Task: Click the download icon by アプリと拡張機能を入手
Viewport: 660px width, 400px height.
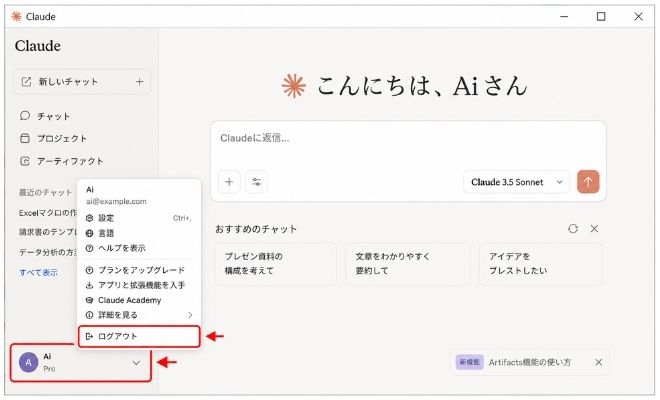Action: point(89,285)
